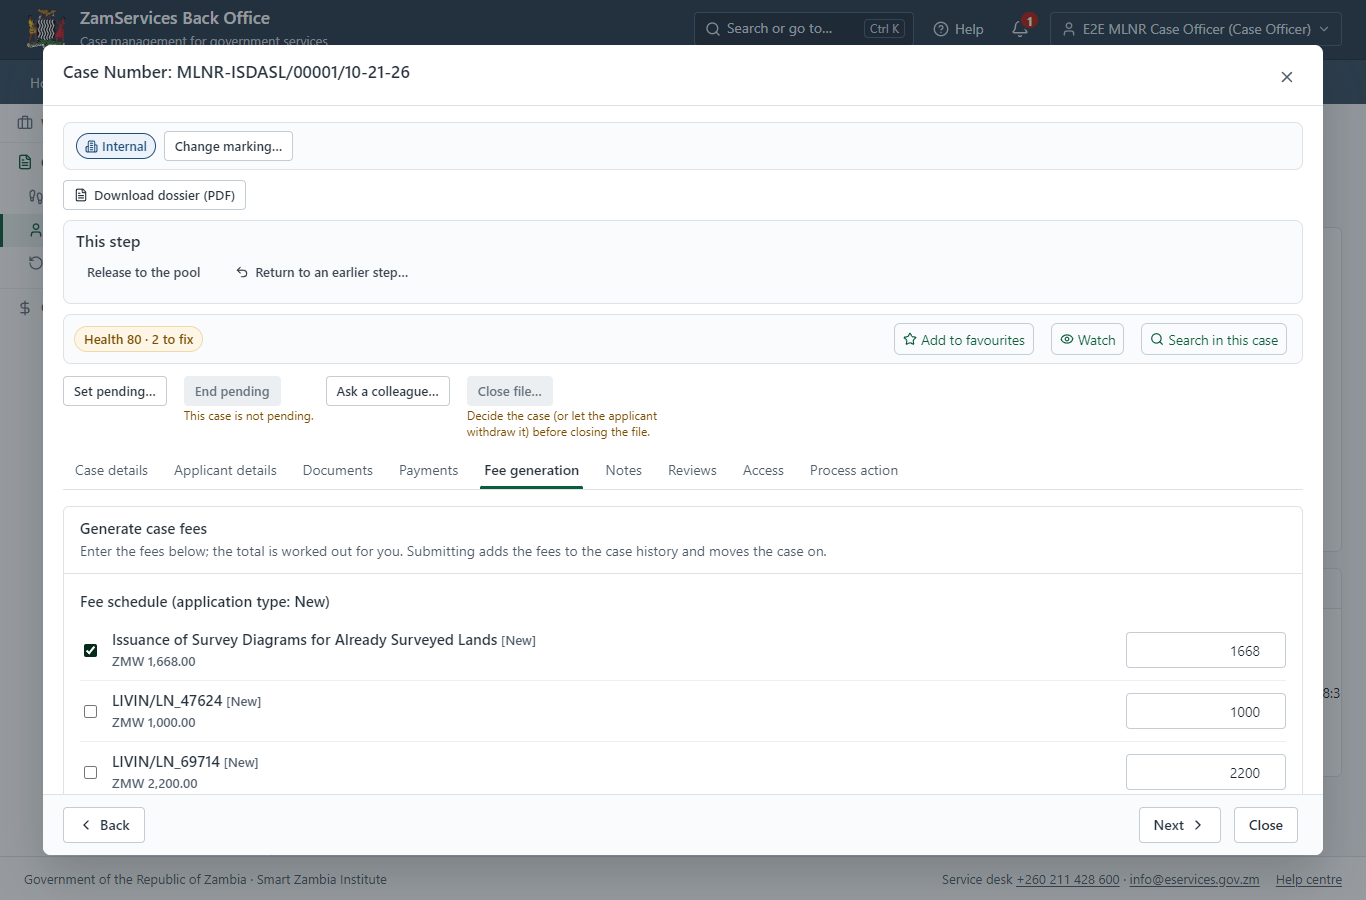Screen dimensions: 1366x900
Task: Select the Fee generation tab
Action: [531, 470]
